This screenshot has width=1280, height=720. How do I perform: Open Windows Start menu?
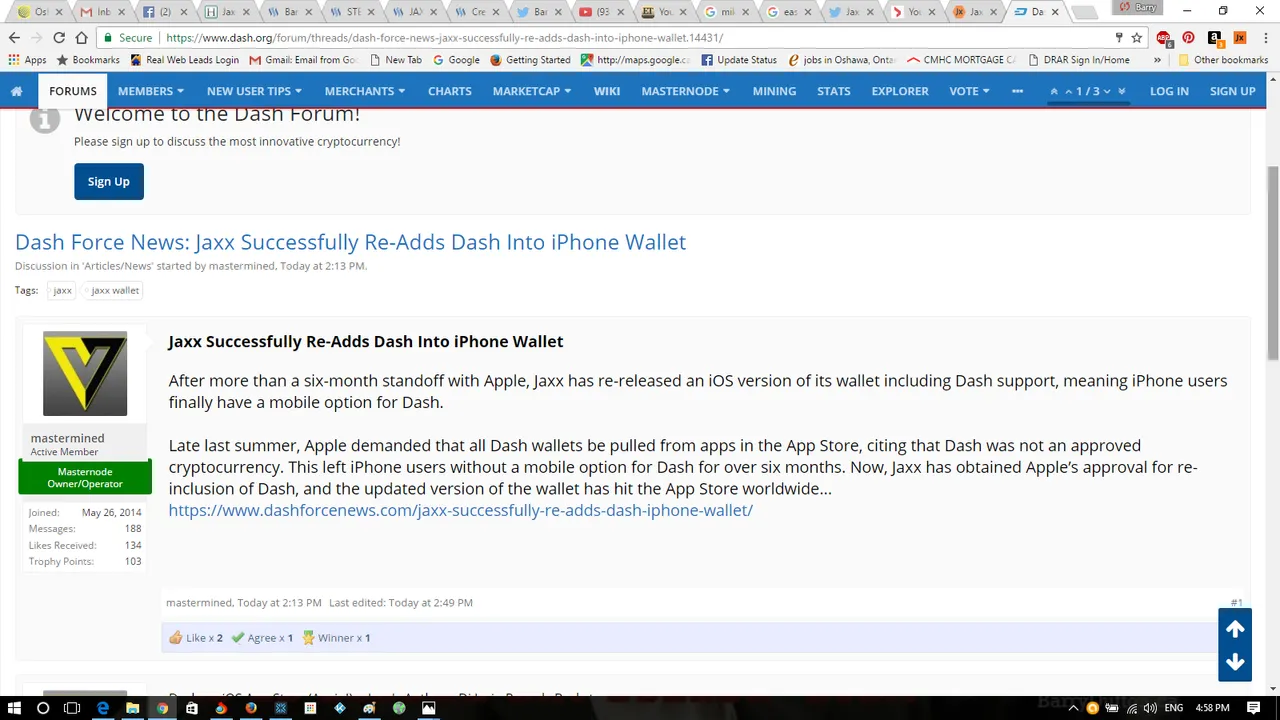coord(14,708)
